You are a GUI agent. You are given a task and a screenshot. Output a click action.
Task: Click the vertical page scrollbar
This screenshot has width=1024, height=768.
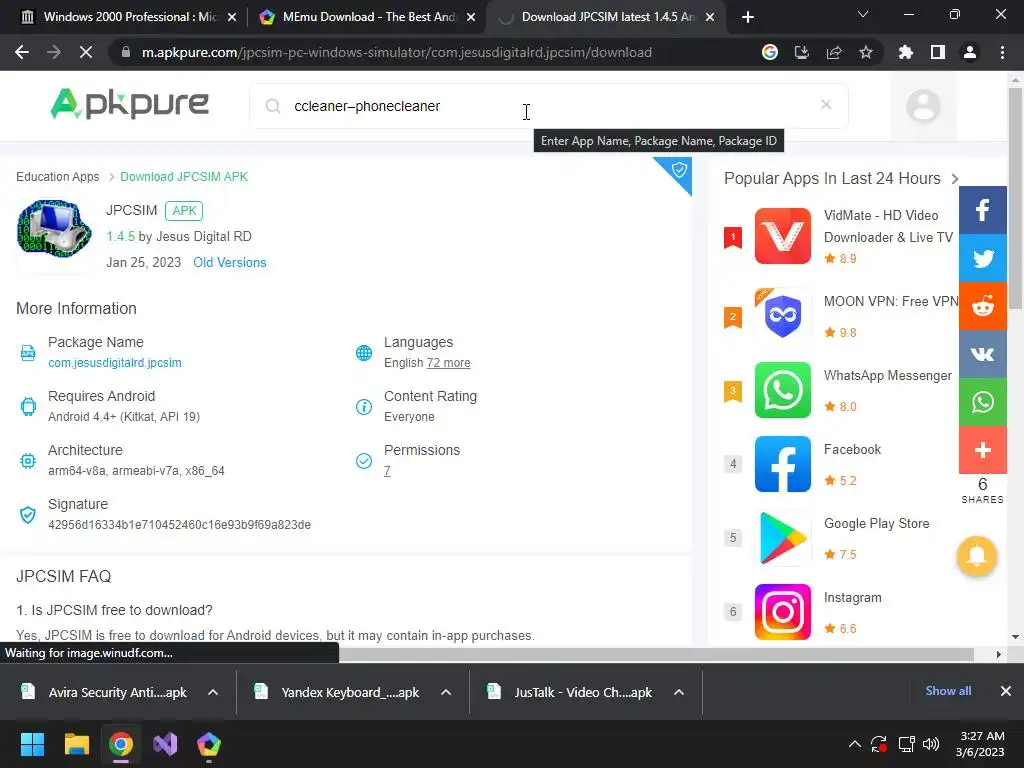tap(1015, 198)
